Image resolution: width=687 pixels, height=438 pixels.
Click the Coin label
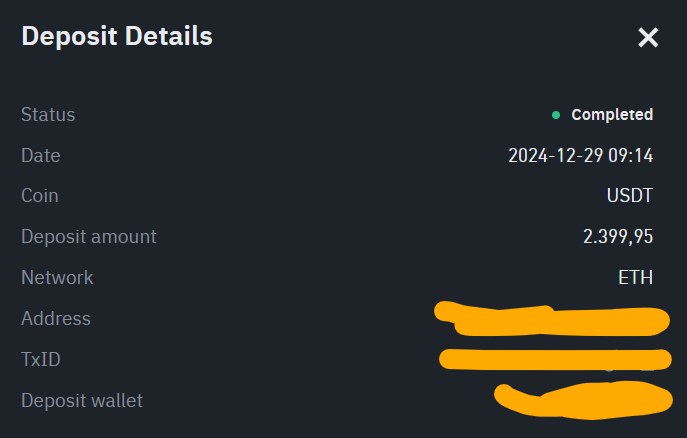point(40,196)
